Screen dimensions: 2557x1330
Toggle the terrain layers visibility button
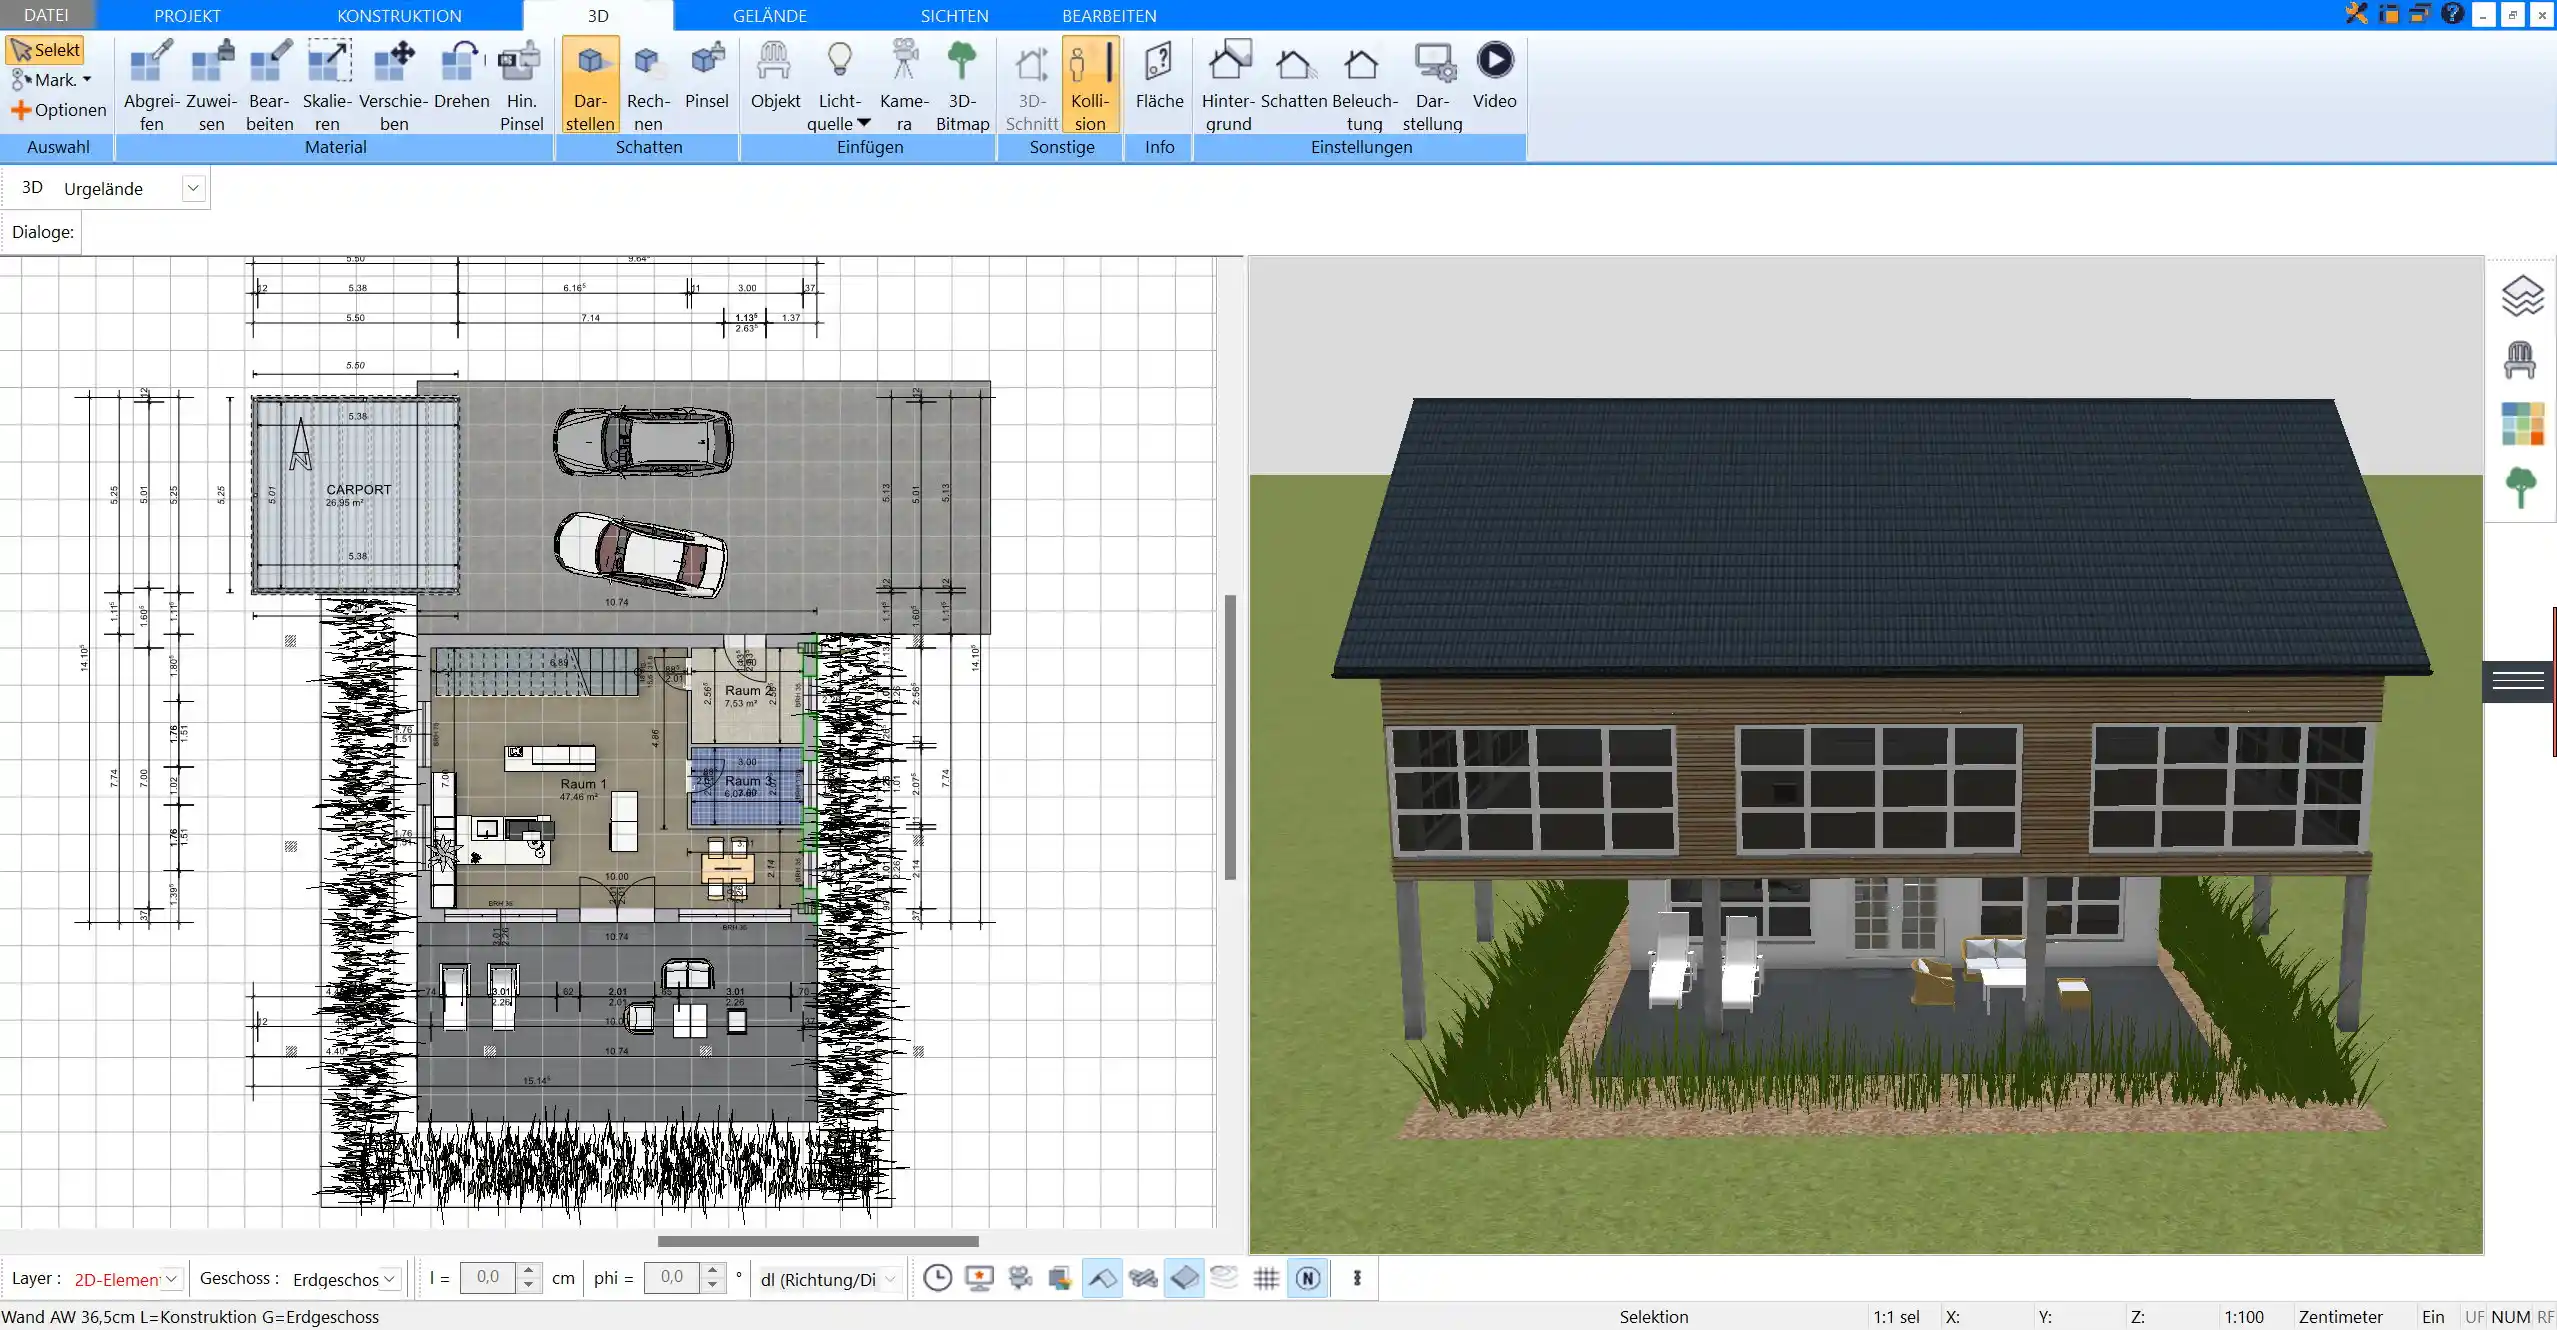pos(1224,1278)
